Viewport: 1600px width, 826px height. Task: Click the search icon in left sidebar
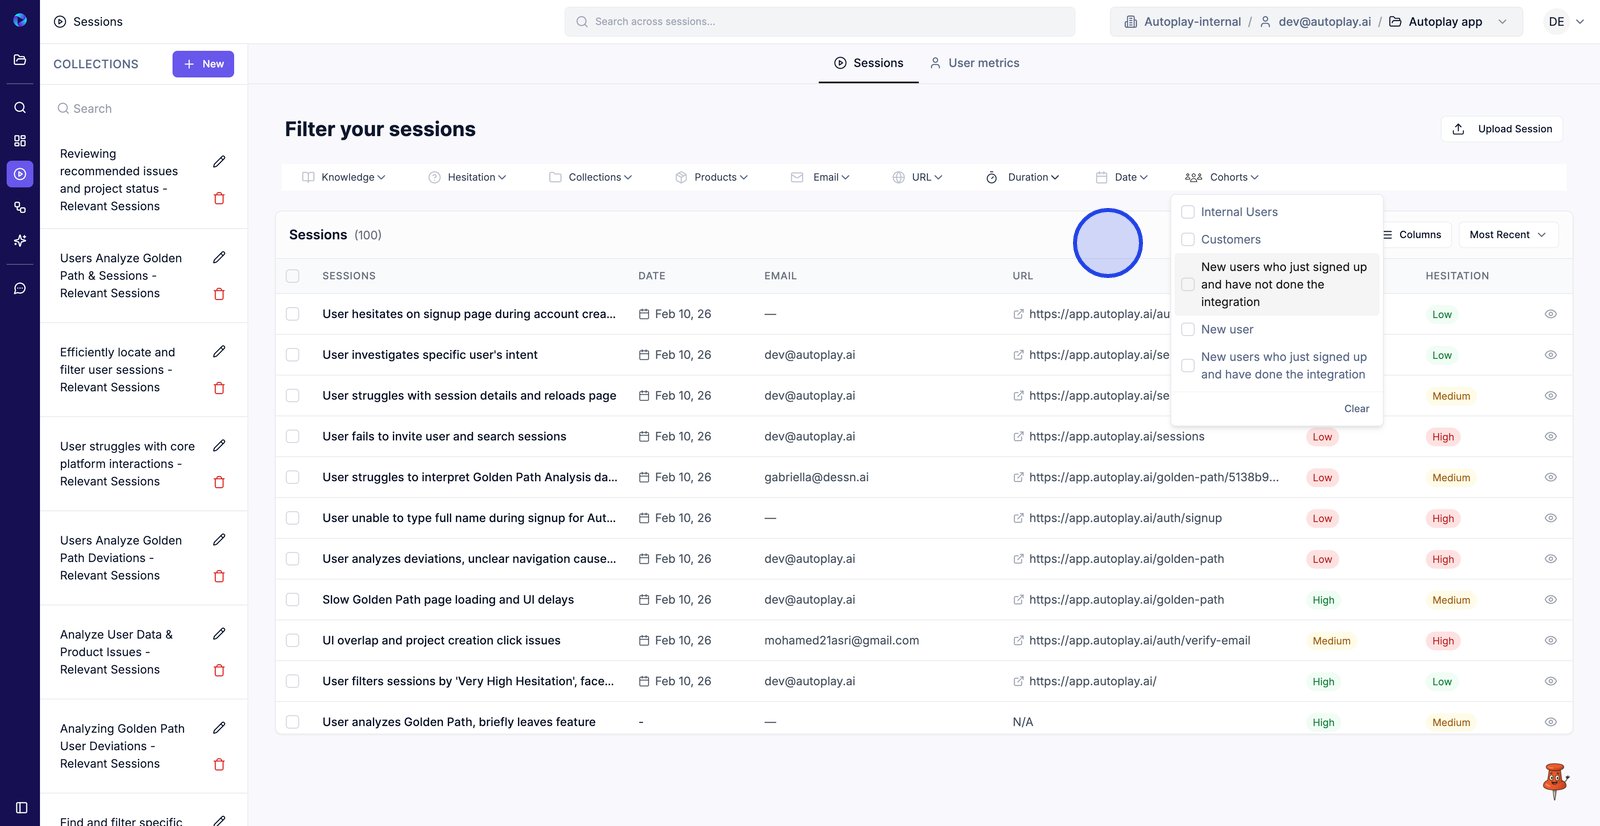point(20,107)
